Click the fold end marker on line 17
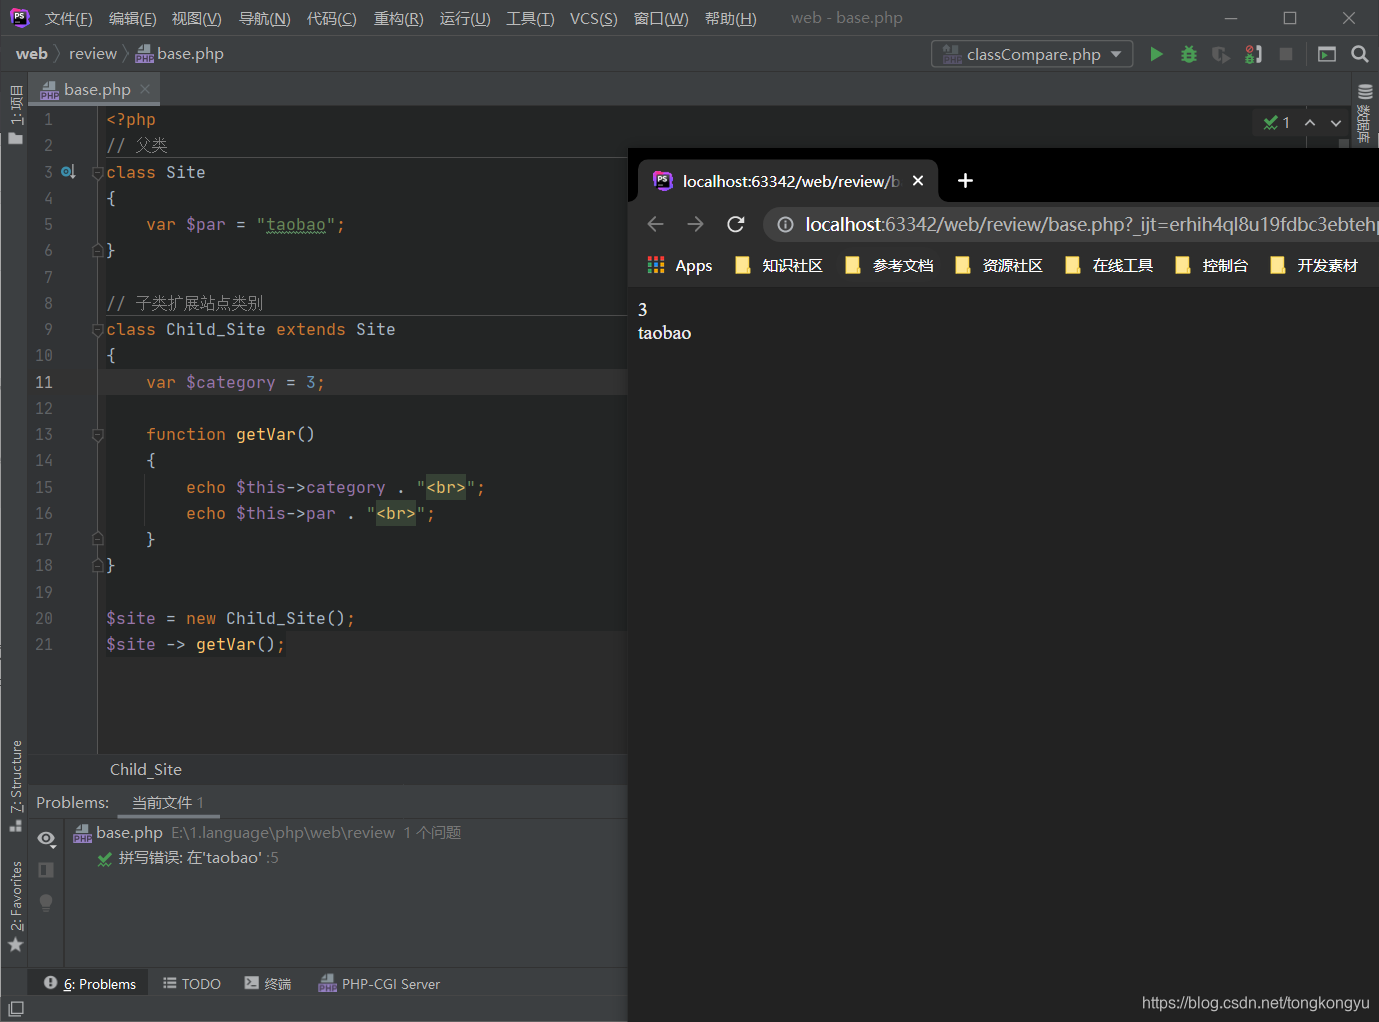This screenshot has width=1379, height=1022. point(98,539)
